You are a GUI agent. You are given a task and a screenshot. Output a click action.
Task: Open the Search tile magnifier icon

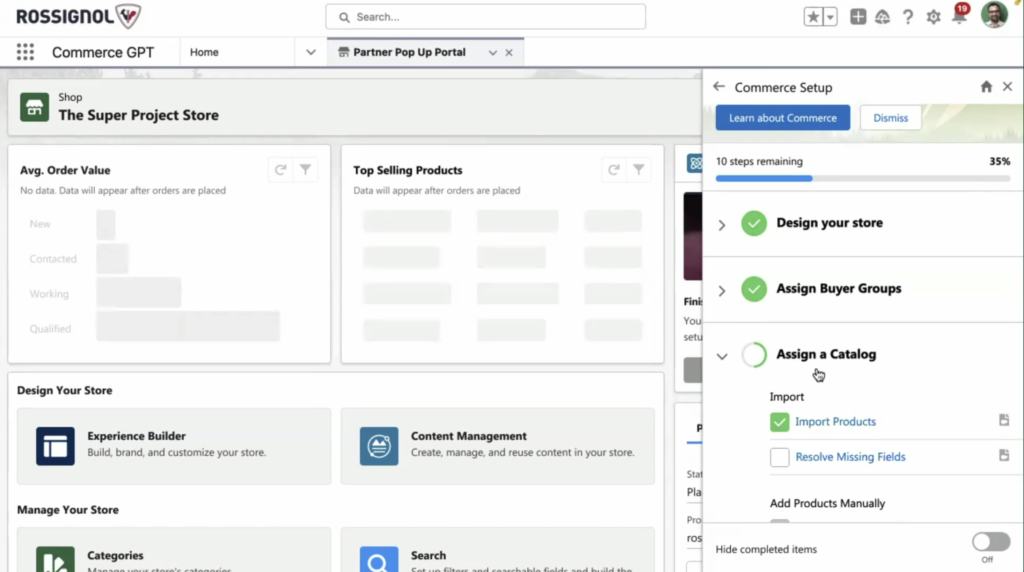[379, 560]
